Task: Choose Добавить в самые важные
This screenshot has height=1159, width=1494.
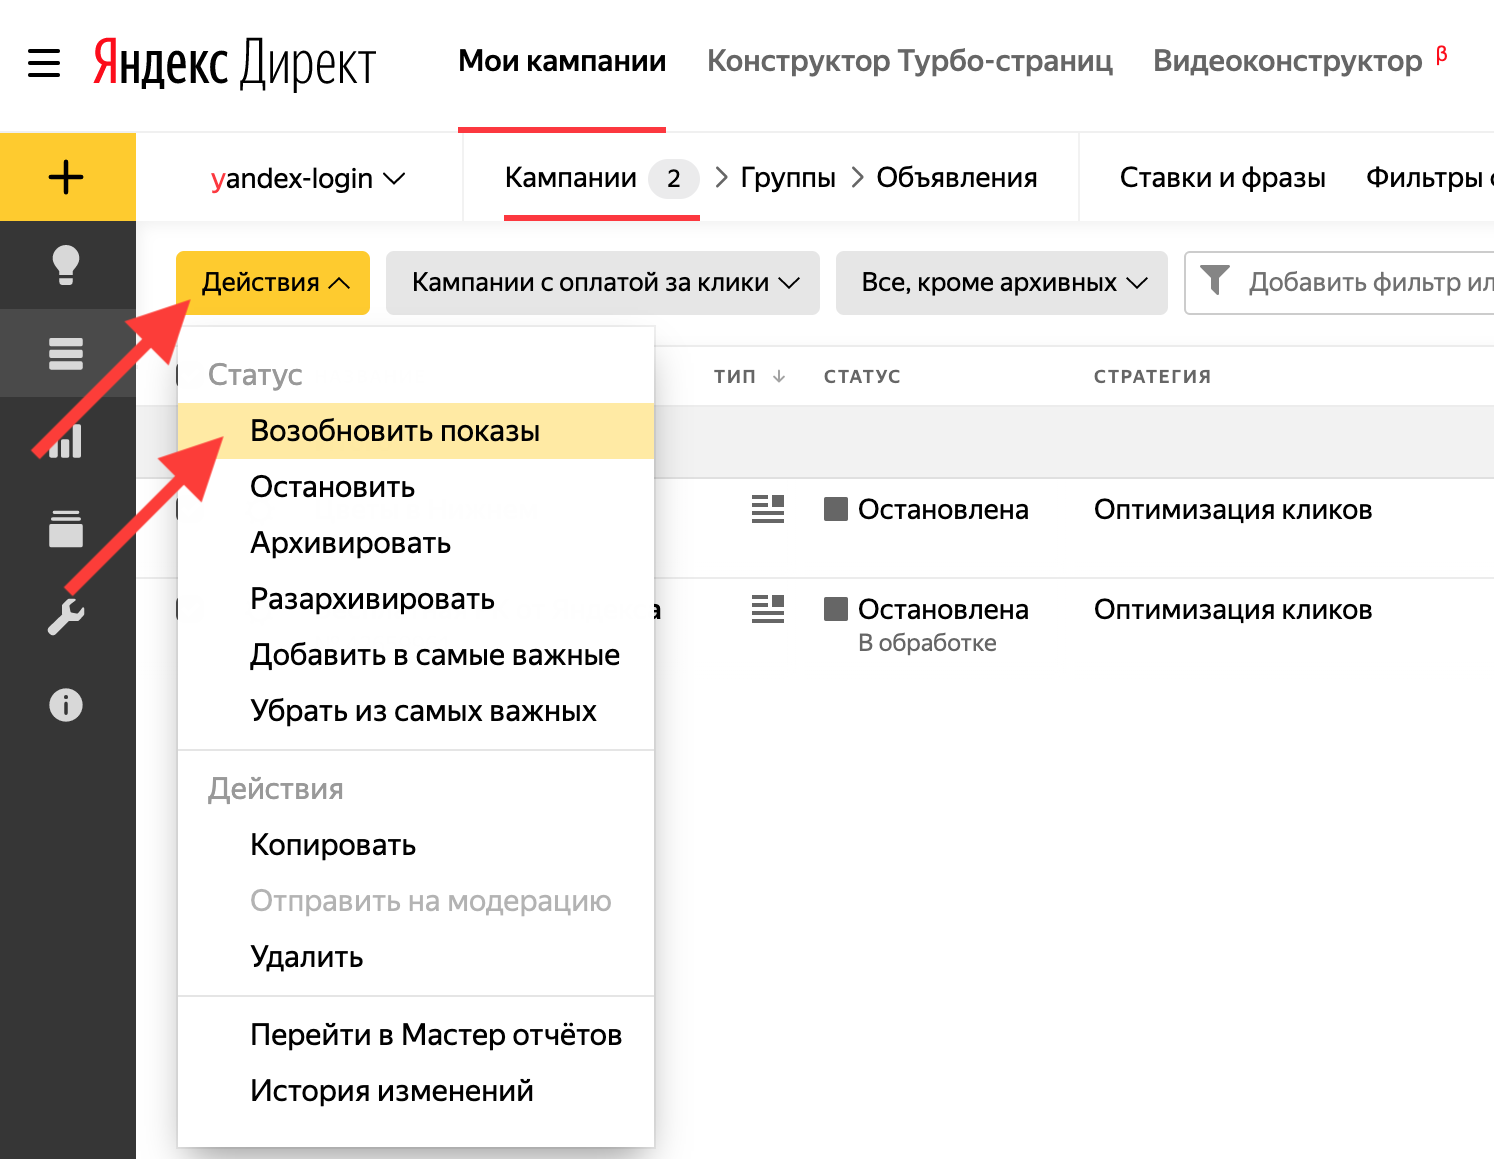Action: click(x=416, y=655)
